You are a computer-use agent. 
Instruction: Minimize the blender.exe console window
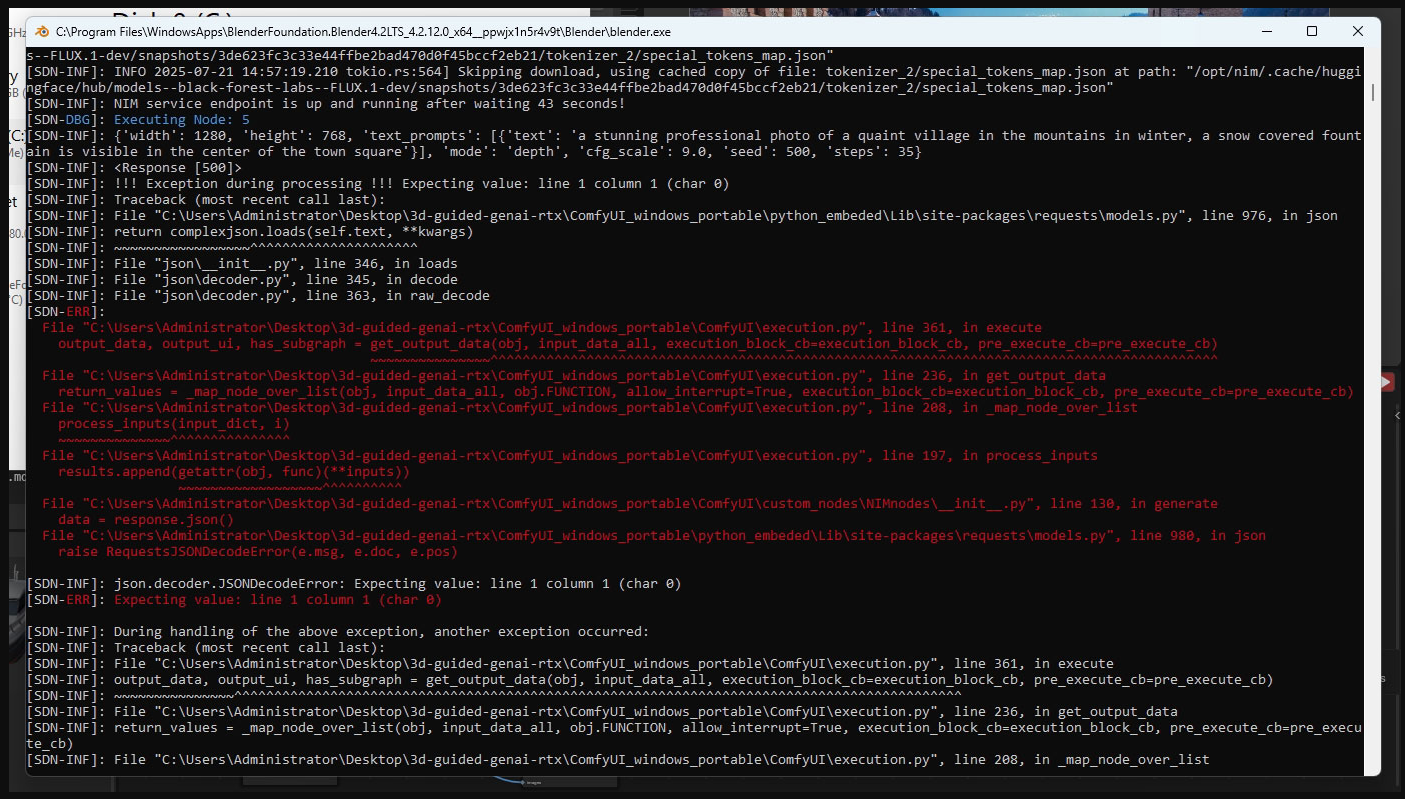1265,31
